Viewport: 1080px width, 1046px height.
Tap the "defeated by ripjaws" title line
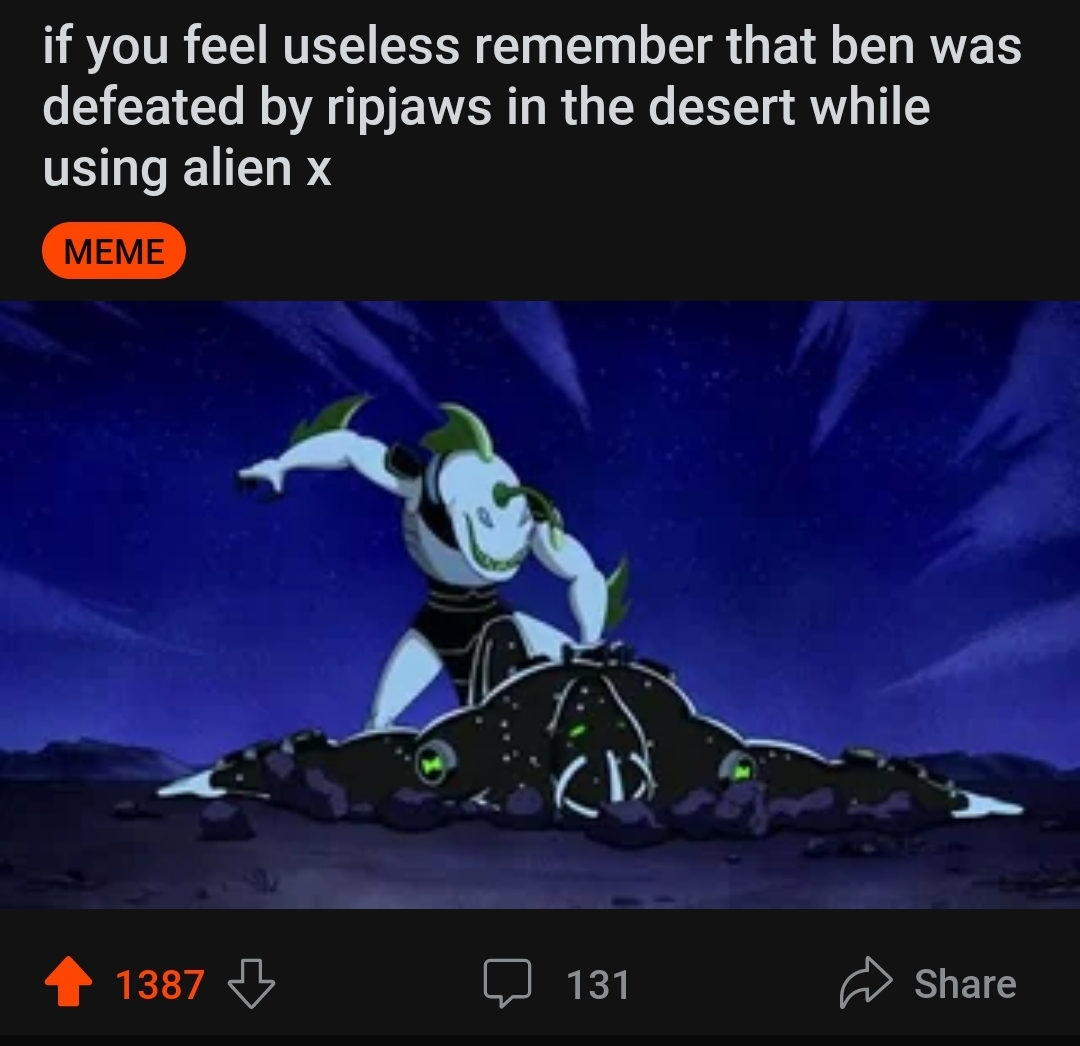pos(267,108)
